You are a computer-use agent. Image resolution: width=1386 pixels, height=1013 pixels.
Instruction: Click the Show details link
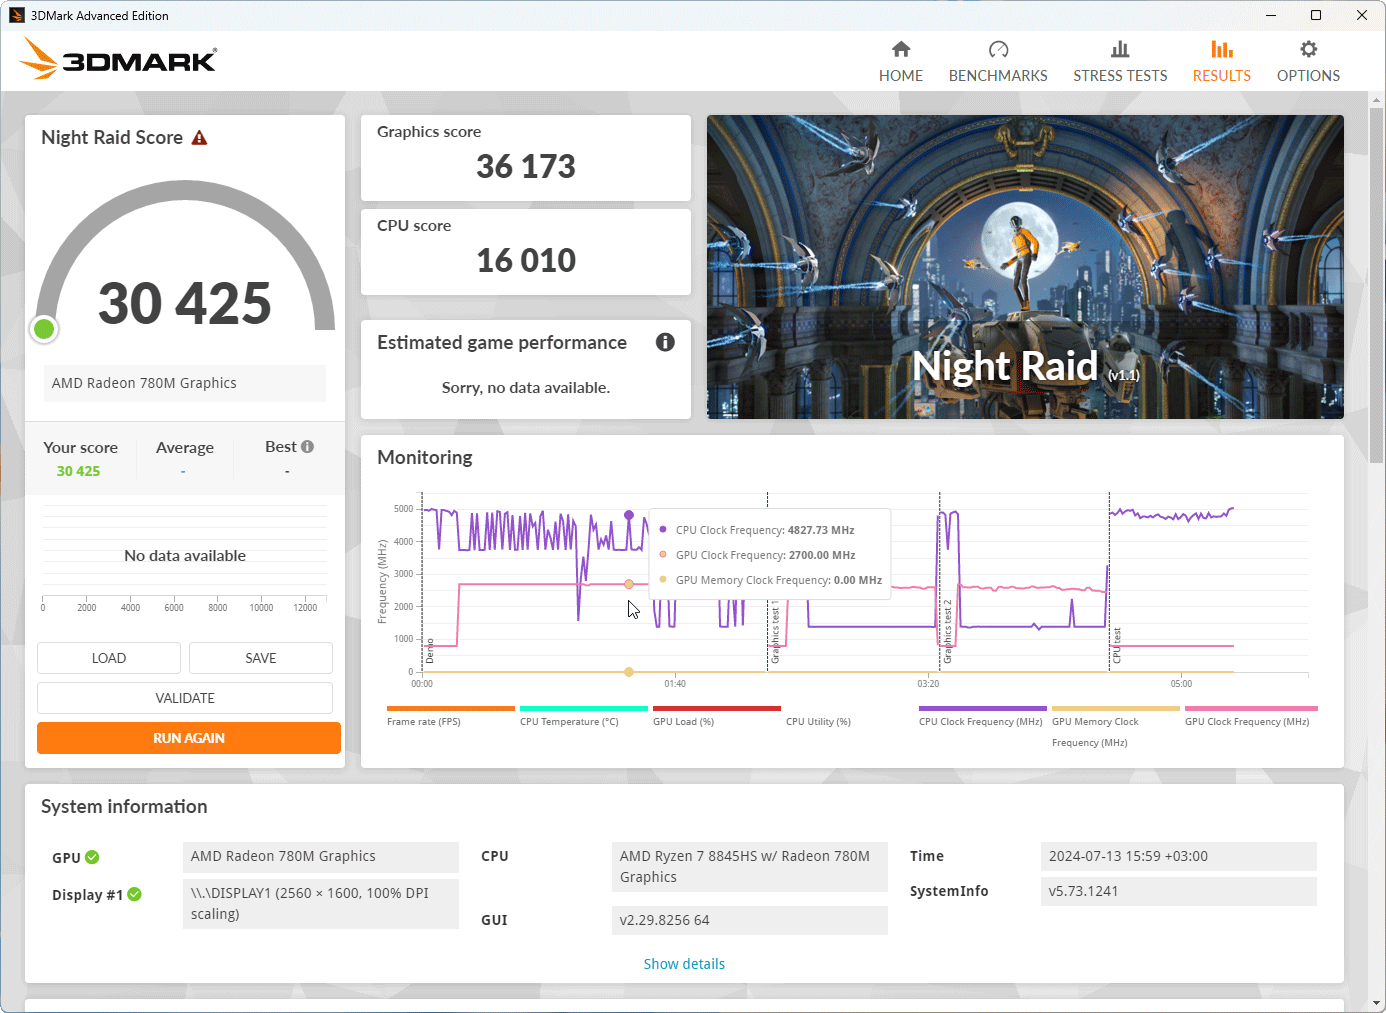pyautogui.click(x=684, y=964)
